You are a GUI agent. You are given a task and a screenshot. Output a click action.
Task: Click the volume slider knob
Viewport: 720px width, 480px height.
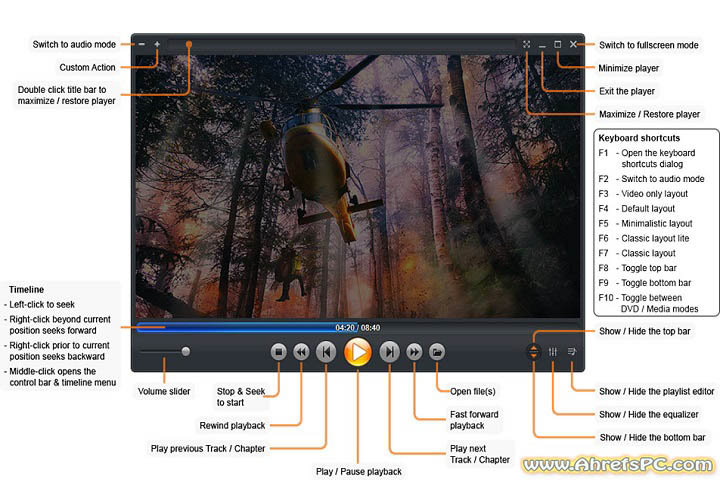tap(186, 351)
